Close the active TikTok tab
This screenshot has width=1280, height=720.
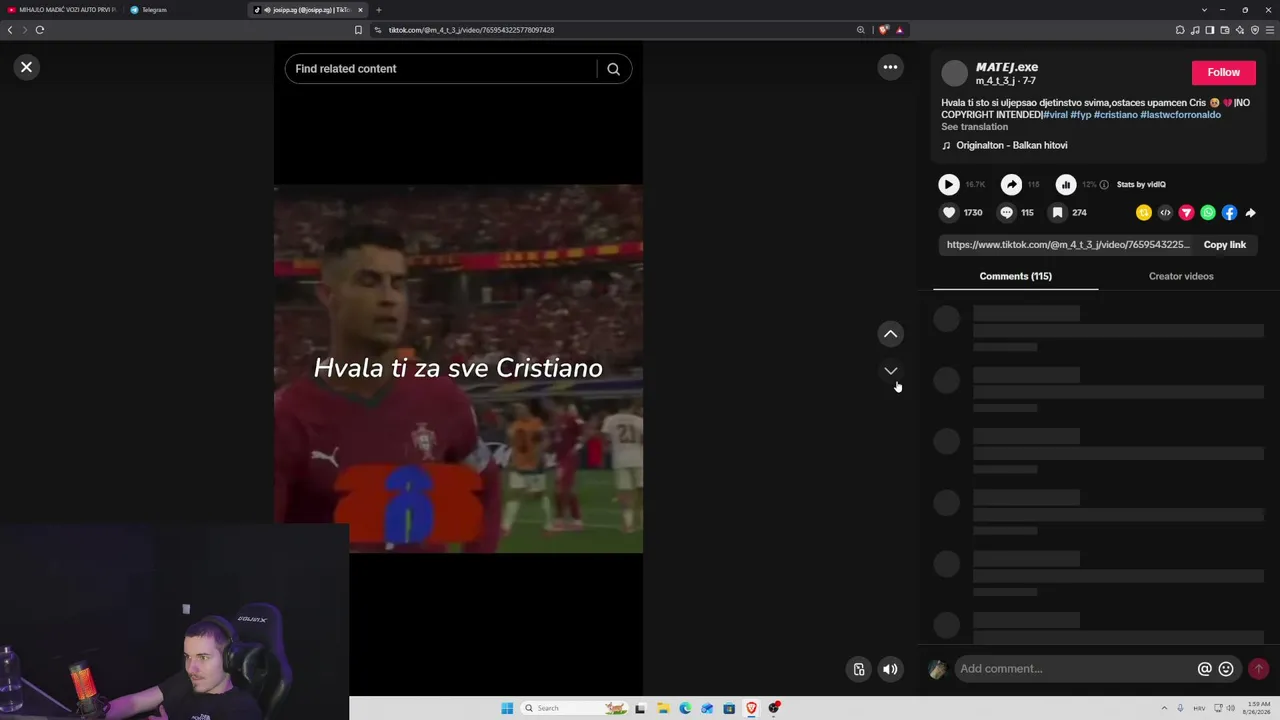[x=360, y=10]
